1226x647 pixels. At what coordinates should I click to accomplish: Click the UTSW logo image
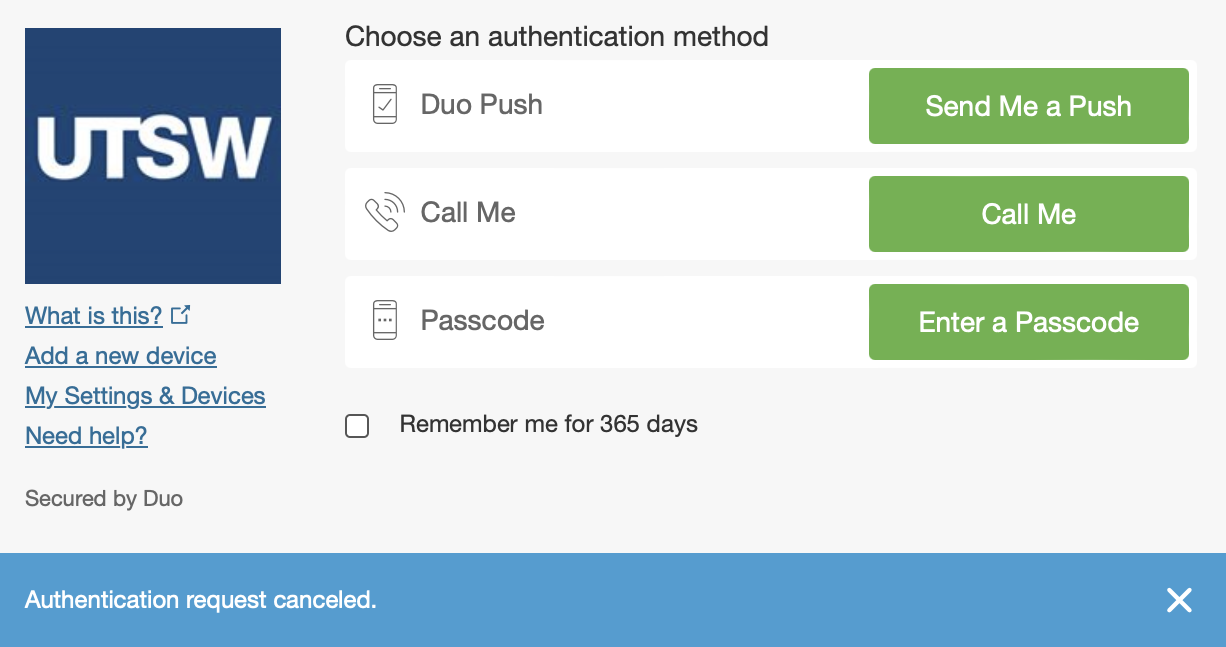[153, 156]
